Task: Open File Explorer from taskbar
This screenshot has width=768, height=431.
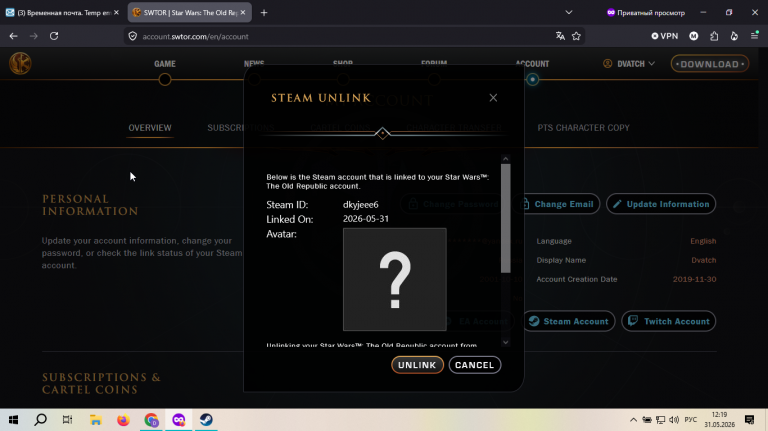Action: click(x=96, y=420)
